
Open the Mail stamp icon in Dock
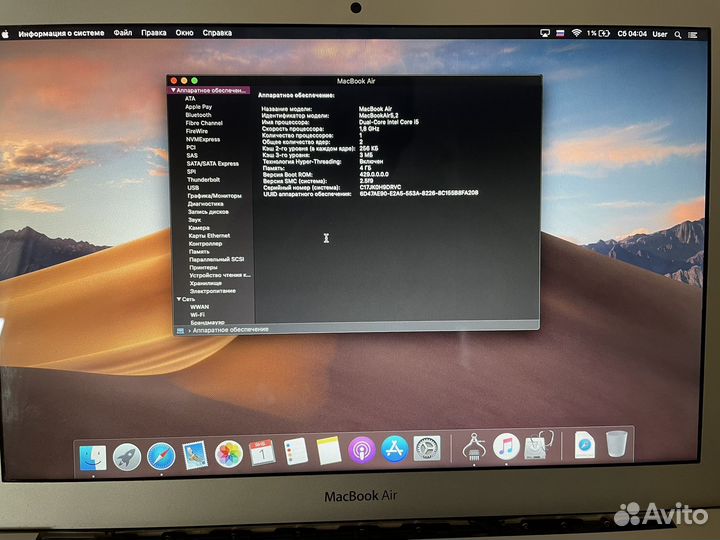195,455
